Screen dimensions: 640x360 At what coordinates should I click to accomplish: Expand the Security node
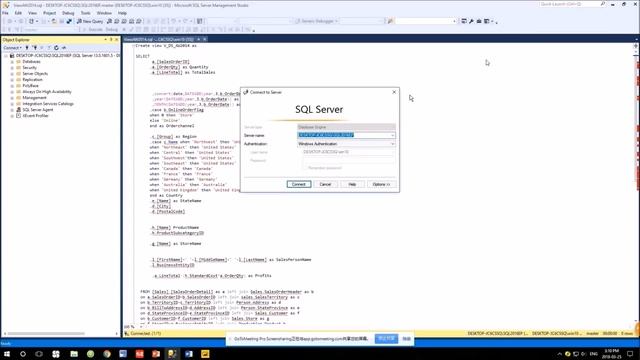12,68
